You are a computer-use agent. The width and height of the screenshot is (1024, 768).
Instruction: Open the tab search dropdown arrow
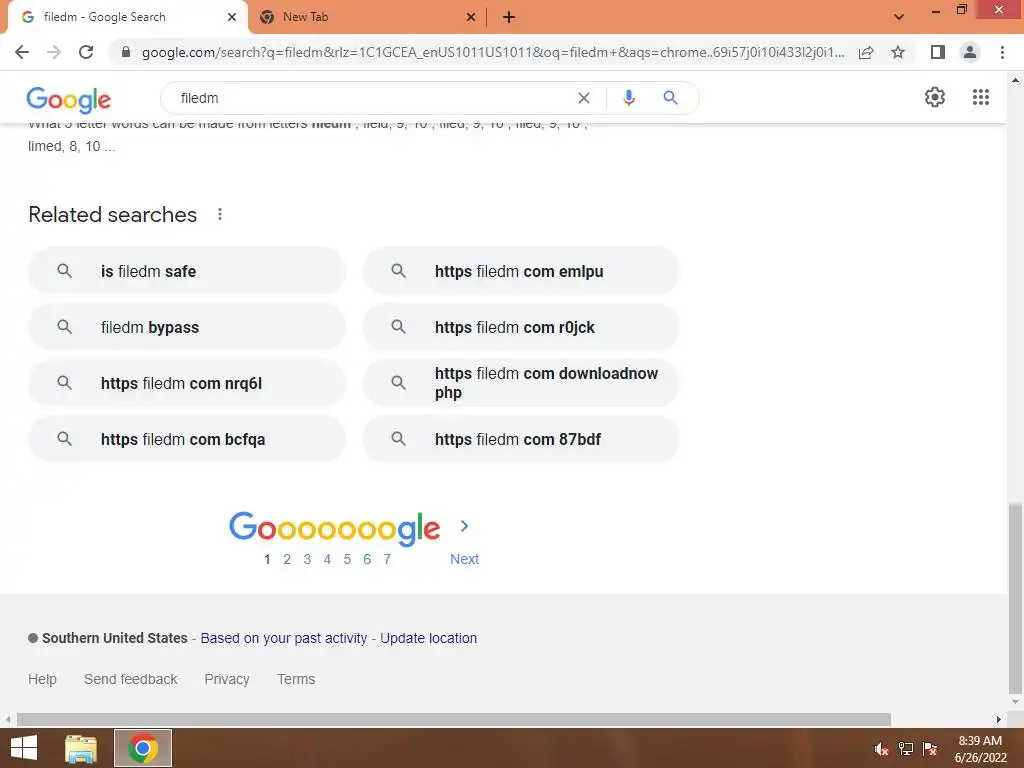[899, 17]
